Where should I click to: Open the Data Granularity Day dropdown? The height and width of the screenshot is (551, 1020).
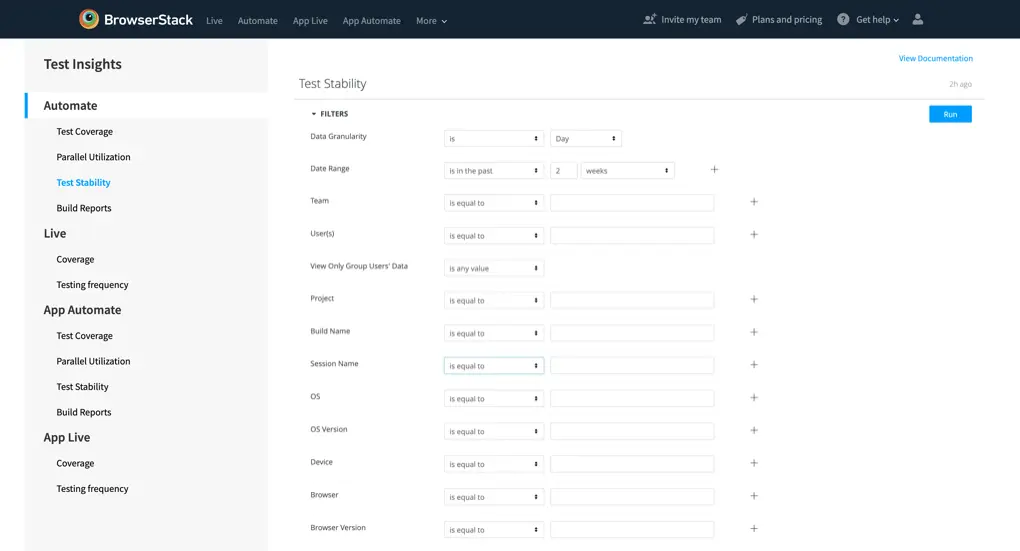(x=585, y=139)
